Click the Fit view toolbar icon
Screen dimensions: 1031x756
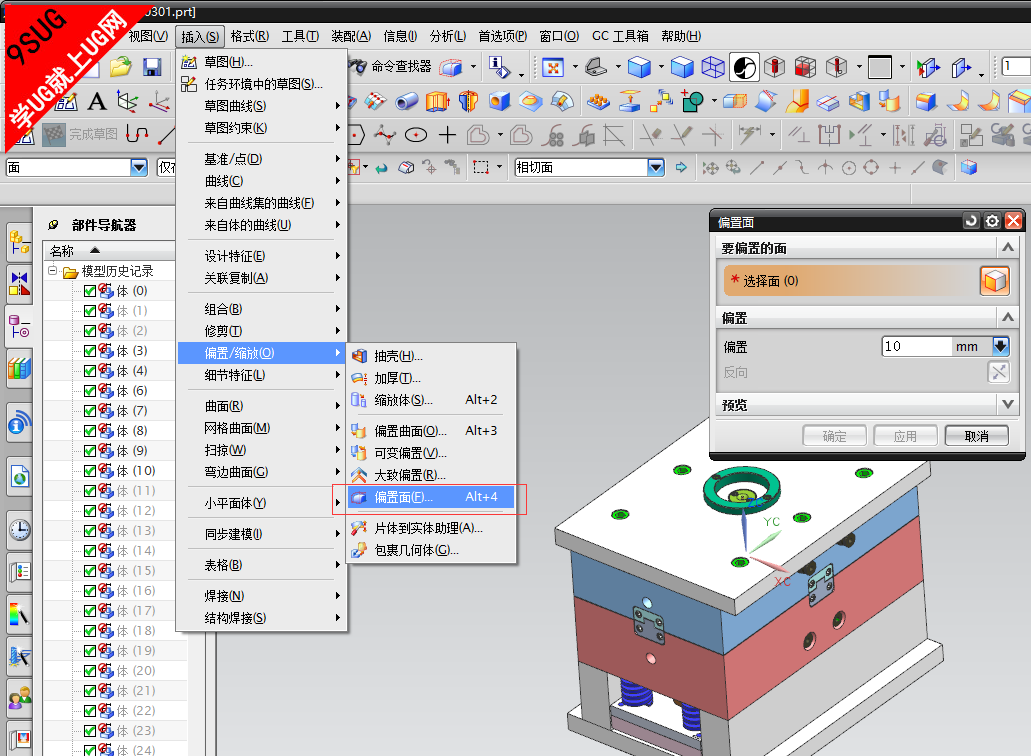pyautogui.click(x=553, y=67)
